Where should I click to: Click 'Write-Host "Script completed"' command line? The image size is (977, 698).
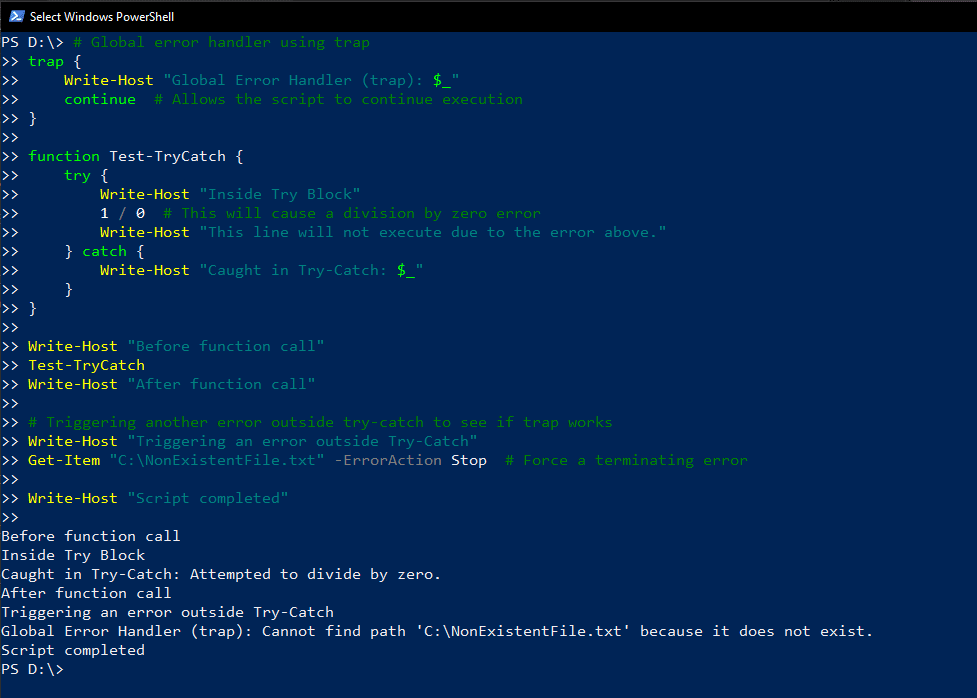158,499
